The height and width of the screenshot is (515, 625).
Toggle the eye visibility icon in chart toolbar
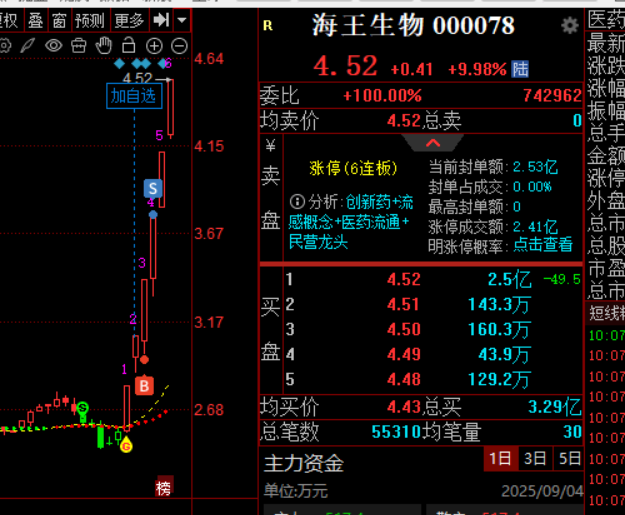(x=53, y=46)
